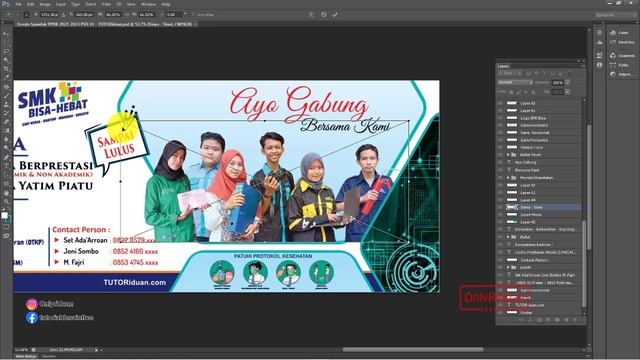Close the open document tab

click(196, 24)
